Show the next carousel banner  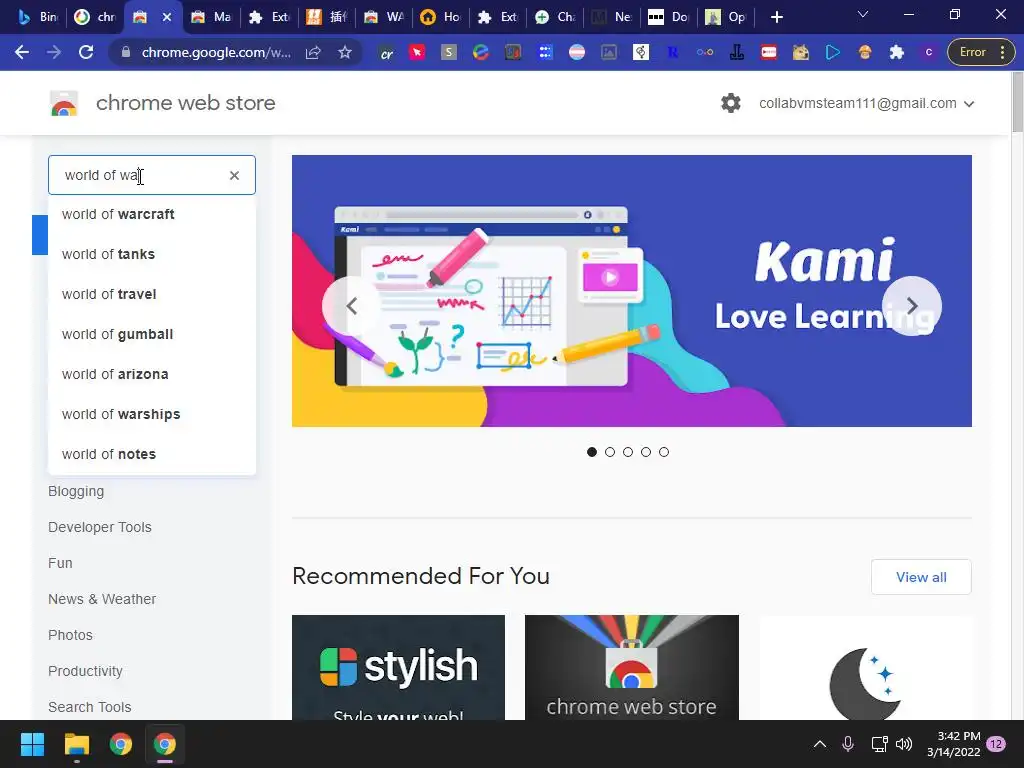pos(912,306)
